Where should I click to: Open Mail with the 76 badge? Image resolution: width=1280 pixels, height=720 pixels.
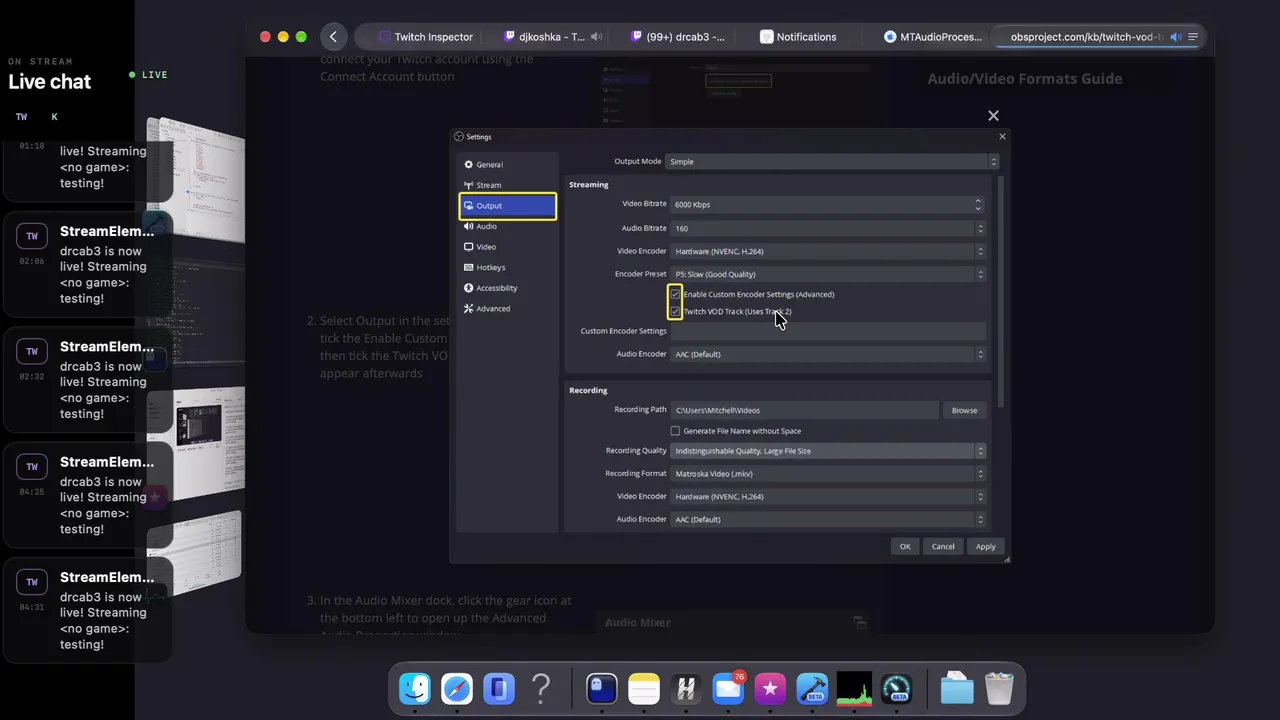point(728,688)
